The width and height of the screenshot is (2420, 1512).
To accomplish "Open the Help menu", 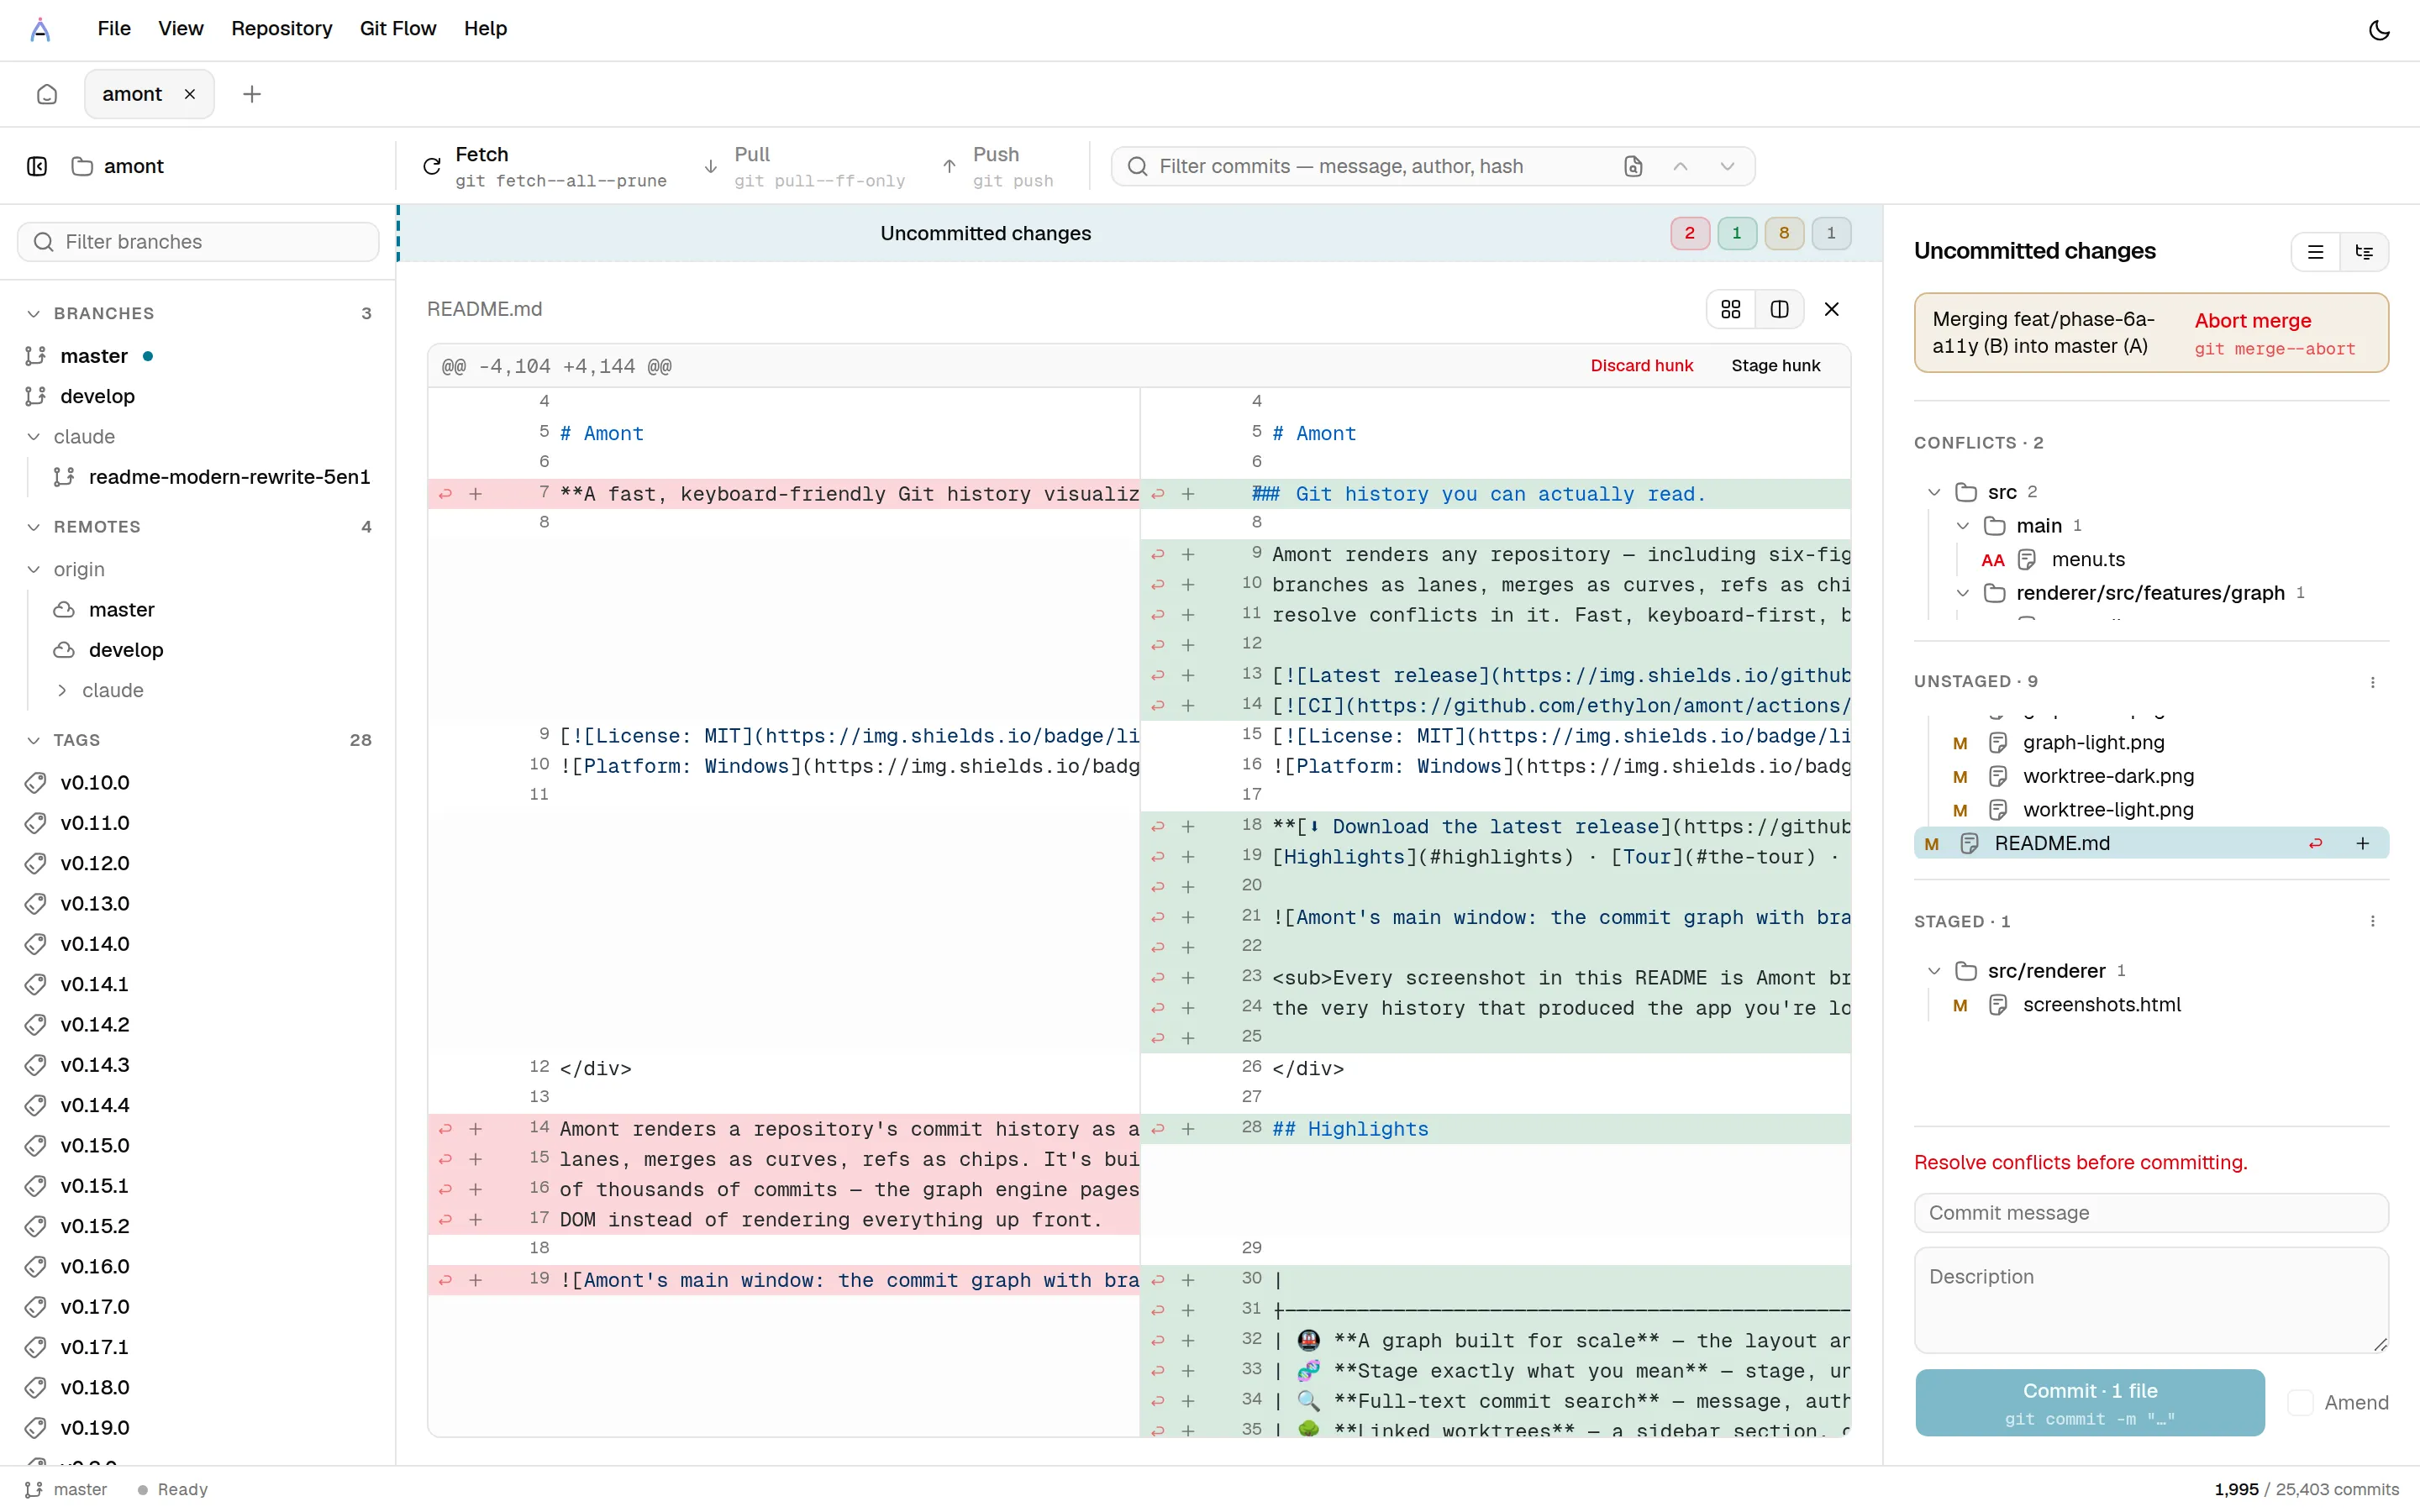I will click(485, 29).
